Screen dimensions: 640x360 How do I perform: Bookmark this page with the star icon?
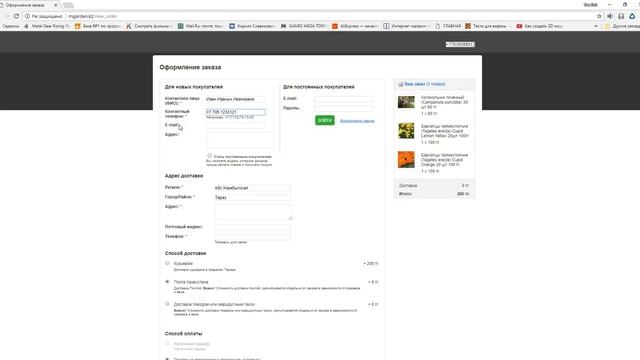tap(599, 16)
